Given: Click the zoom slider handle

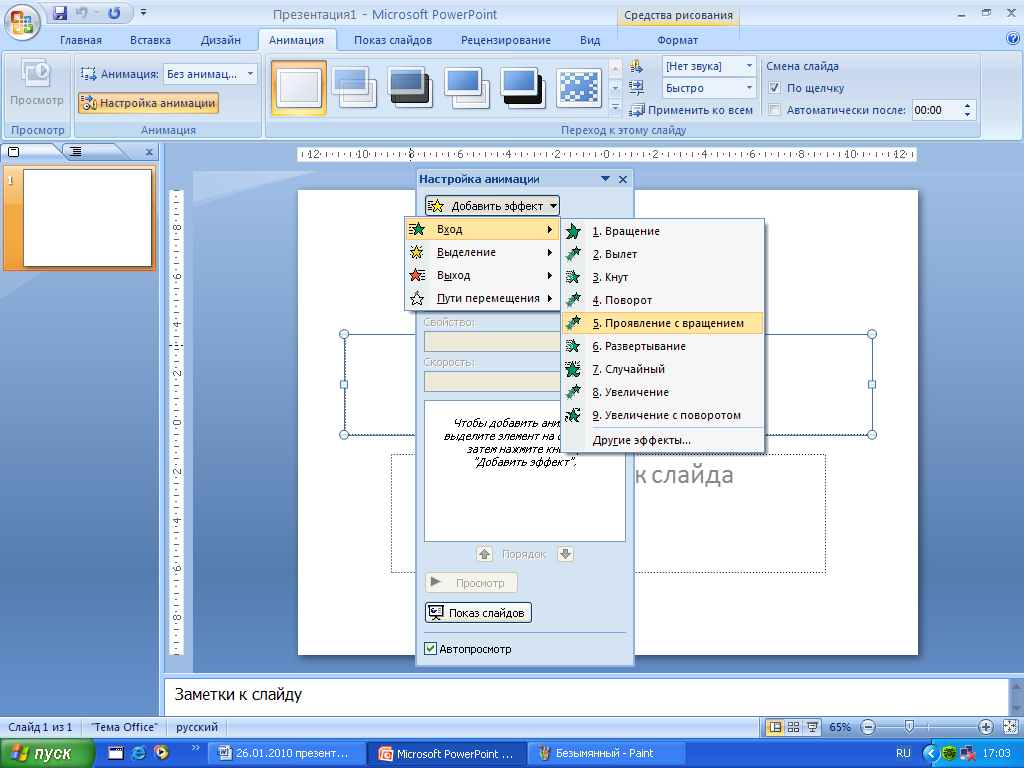Looking at the screenshot, I should tap(909, 726).
